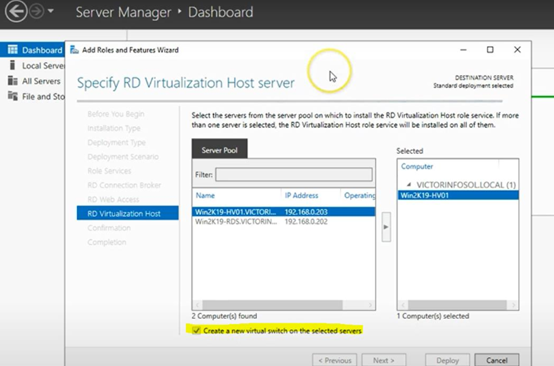Viewport: 554px width, 366px height.
Task: Select Dashboard in Server Manager sidebar
Action: (33, 50)
